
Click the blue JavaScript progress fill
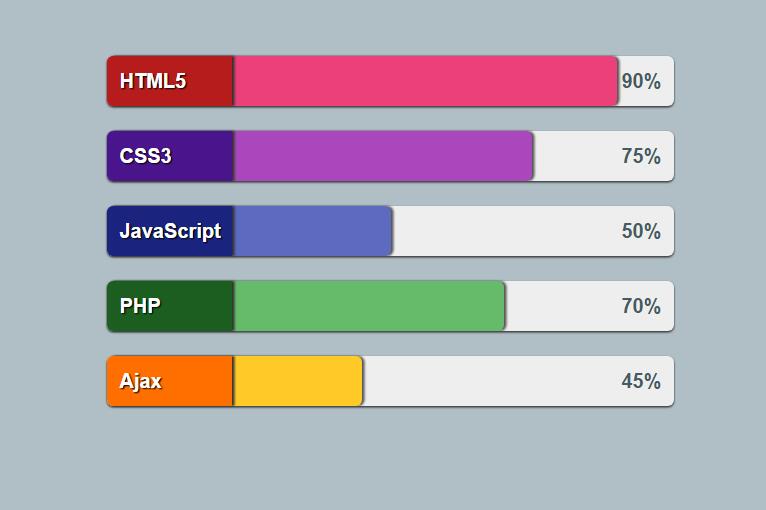click(313, 231)
